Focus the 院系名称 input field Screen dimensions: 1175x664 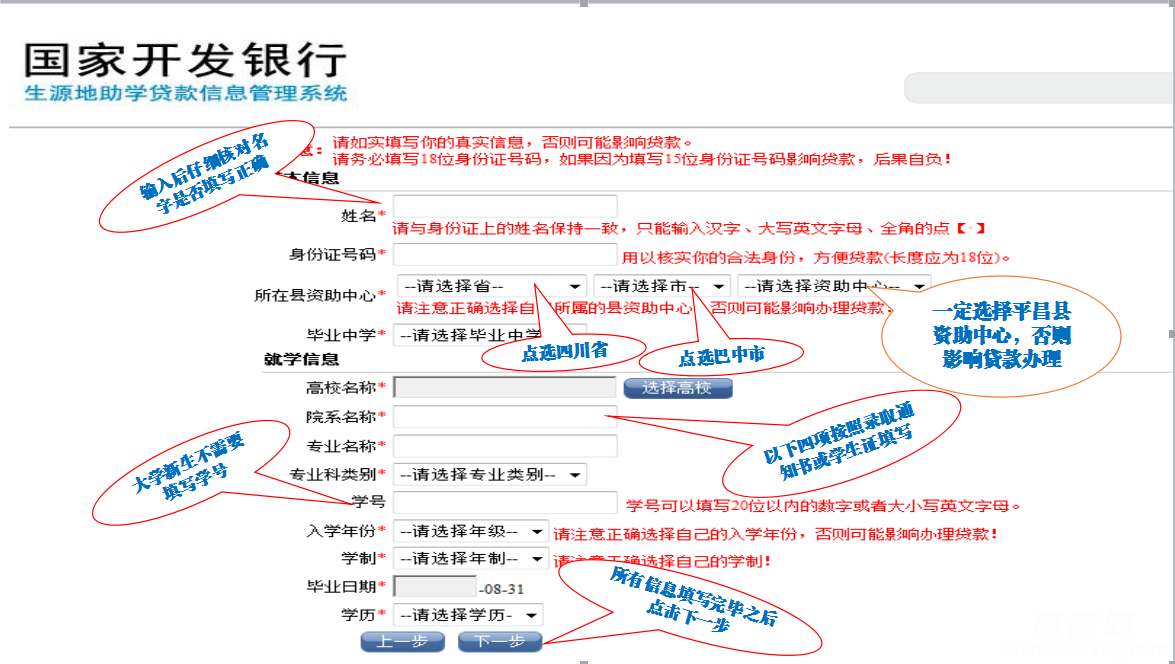(x=505, y=417)
